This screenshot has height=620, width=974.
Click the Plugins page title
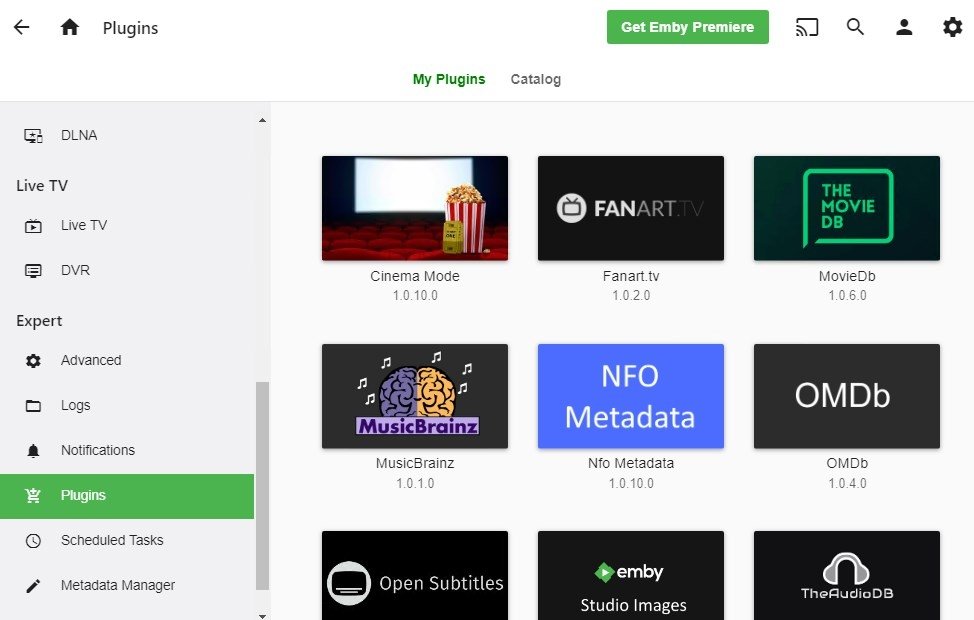tap(130, 28)
